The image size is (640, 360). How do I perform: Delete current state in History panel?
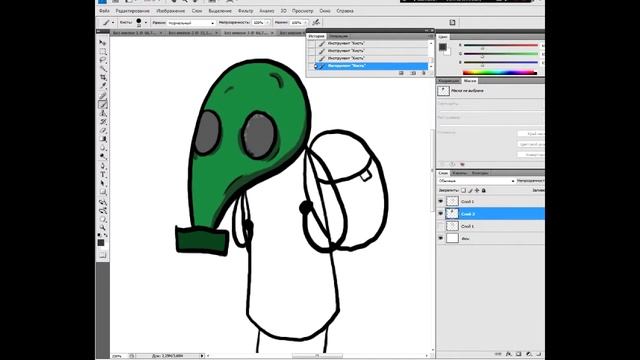[x=423, y=73]
